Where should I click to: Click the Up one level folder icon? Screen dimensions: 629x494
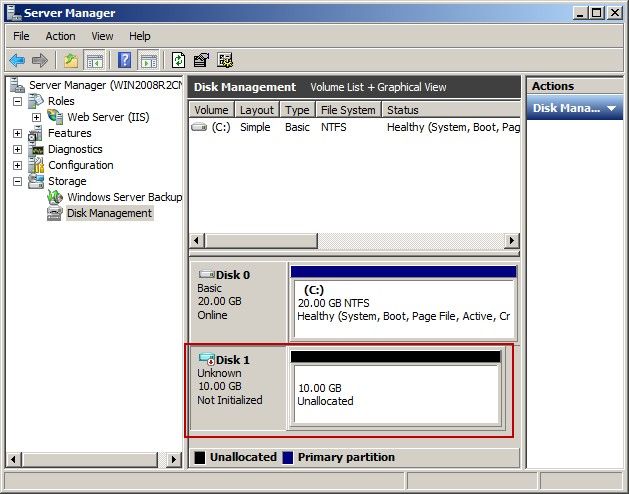(x=71, y=61)
